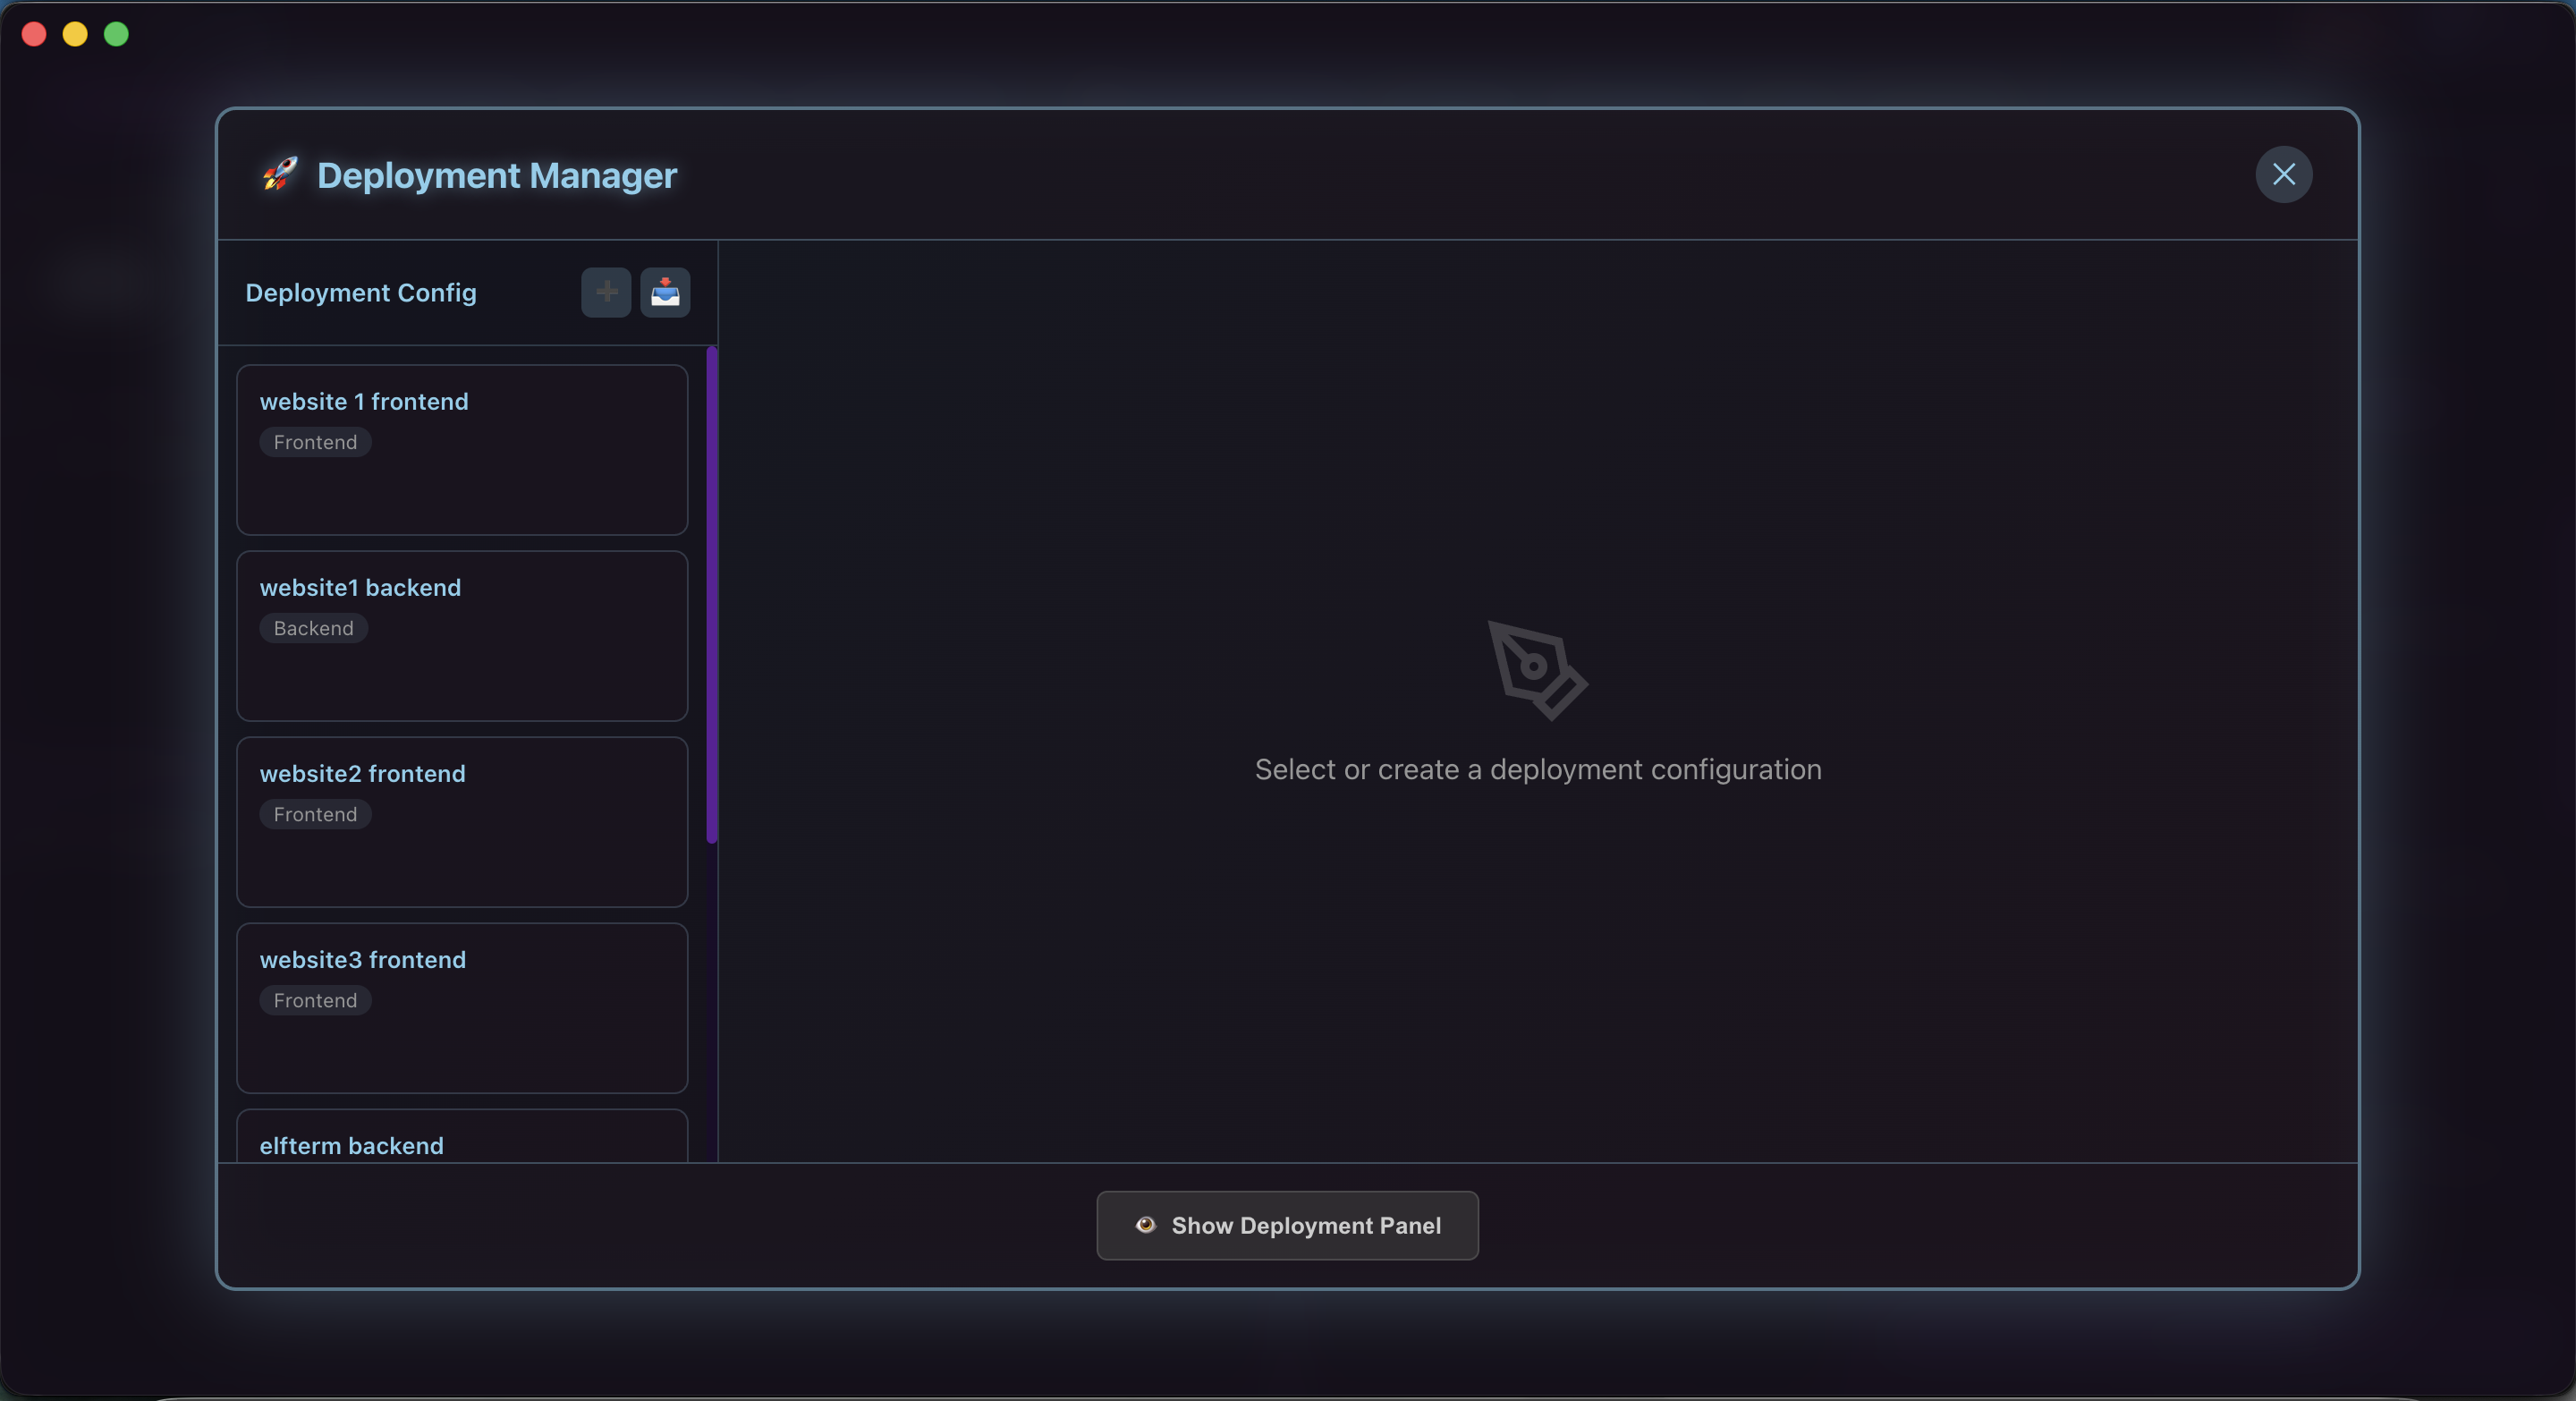Click the Show Deployment Panel button
Image resolution: width=2576 pixels, height=1401 pixels.
click(x=1286, y=1225)
